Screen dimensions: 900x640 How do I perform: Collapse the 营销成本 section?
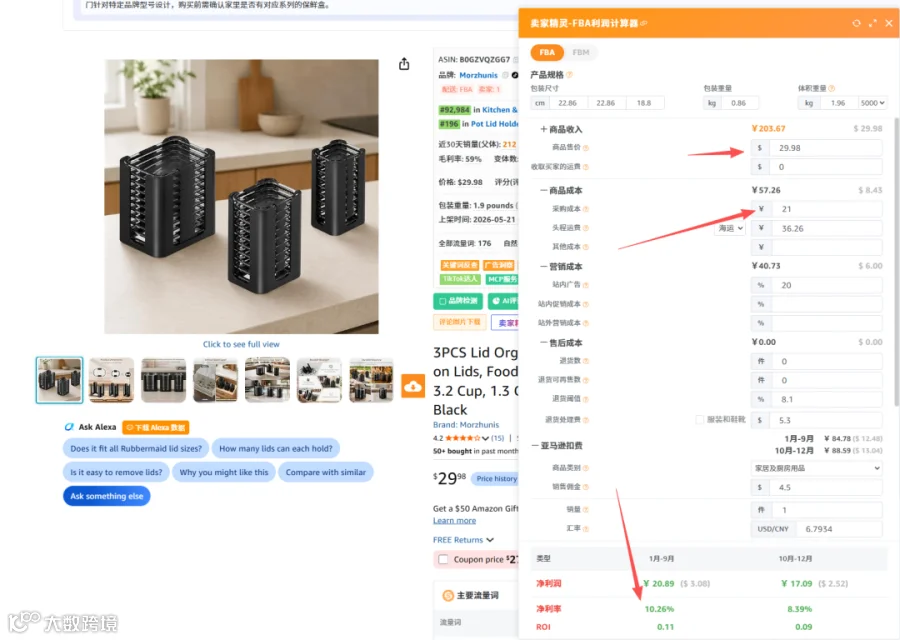544,266
